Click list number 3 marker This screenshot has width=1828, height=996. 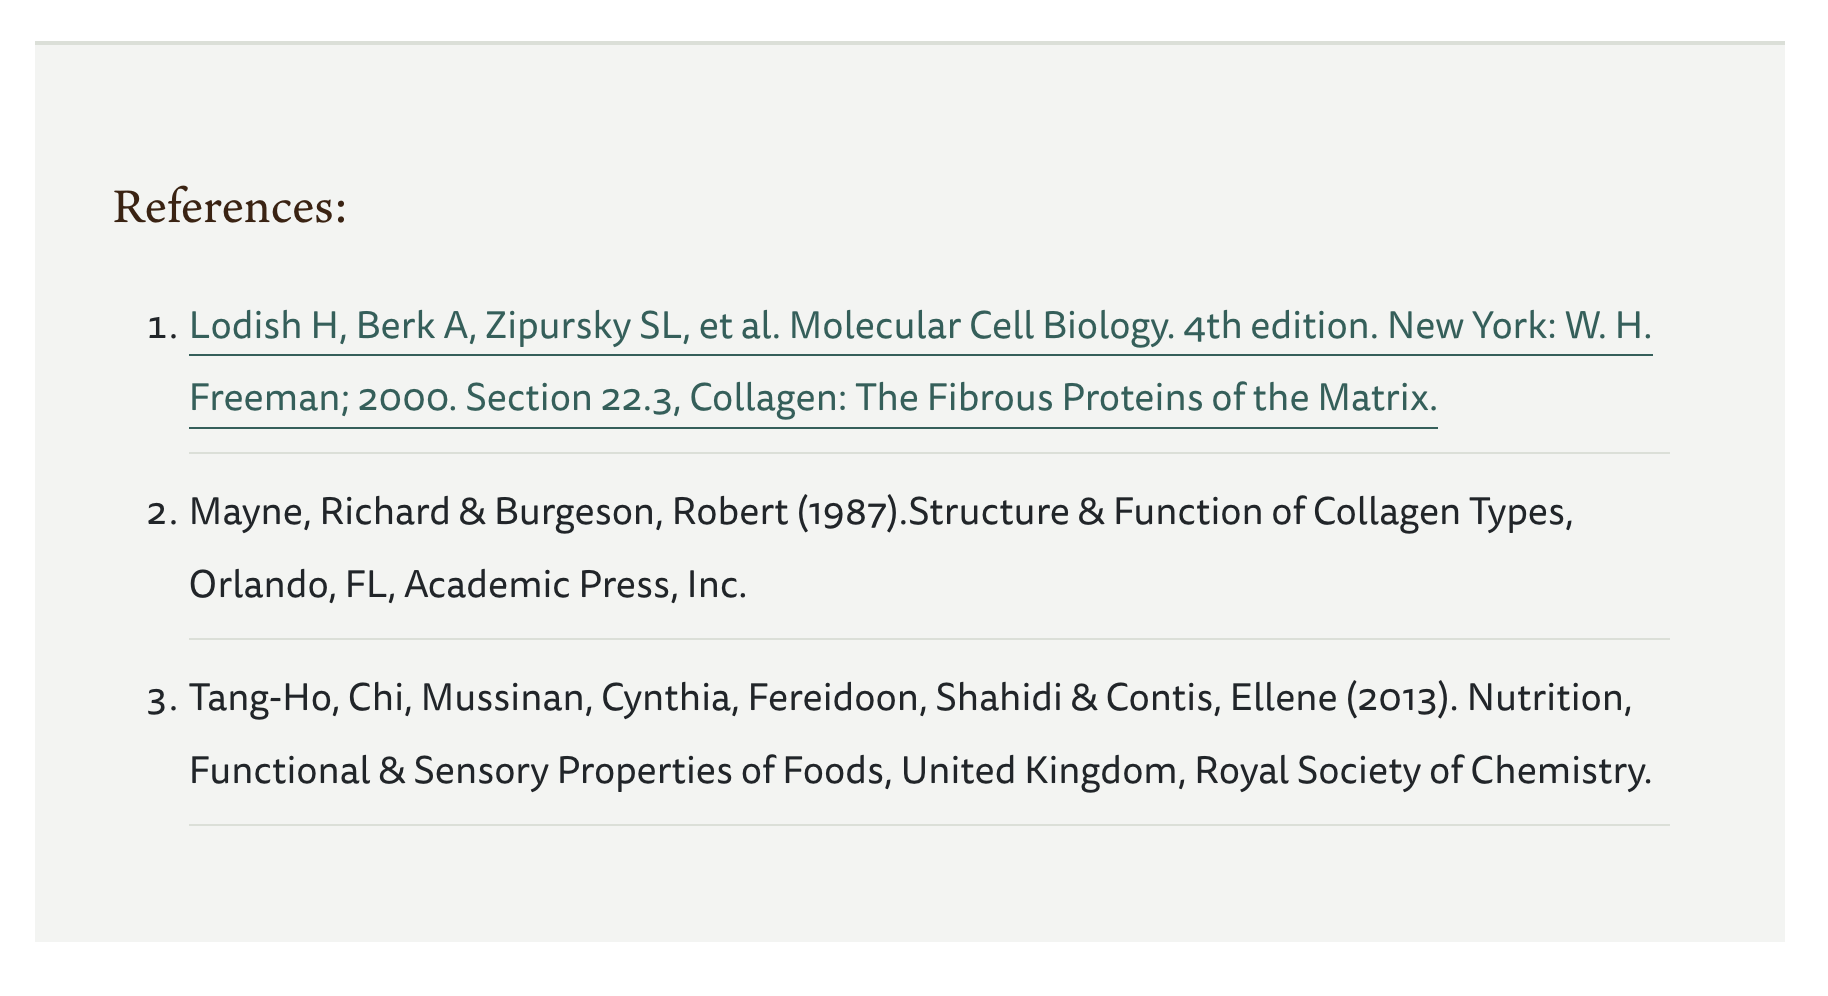tap(161, 700)
